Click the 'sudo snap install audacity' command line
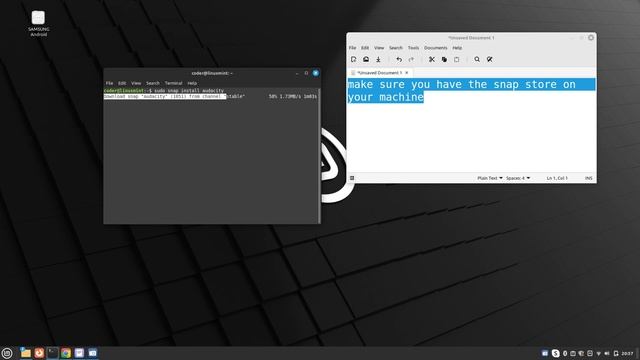This screenshot has height=360, width=640. click(x=189, y=91)
